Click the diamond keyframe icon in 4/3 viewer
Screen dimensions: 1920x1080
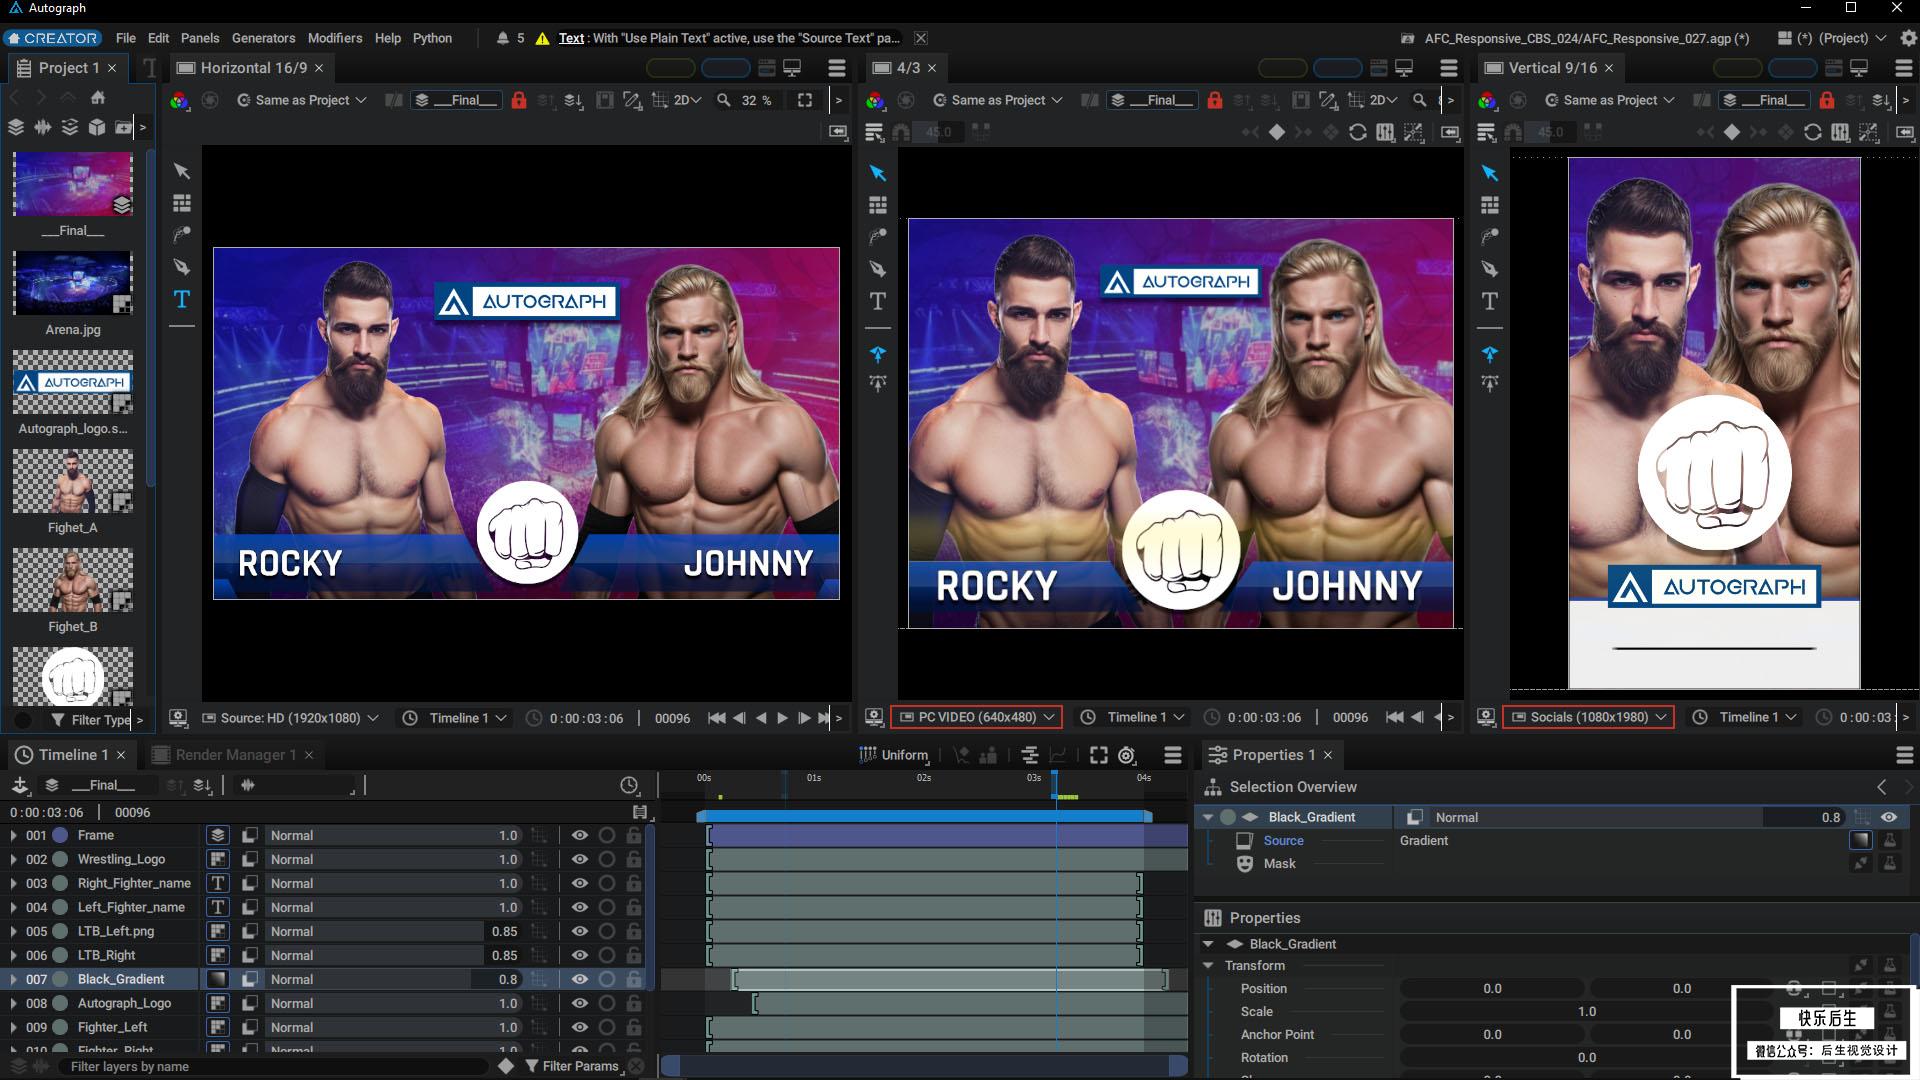click(x=1277, y=132)
